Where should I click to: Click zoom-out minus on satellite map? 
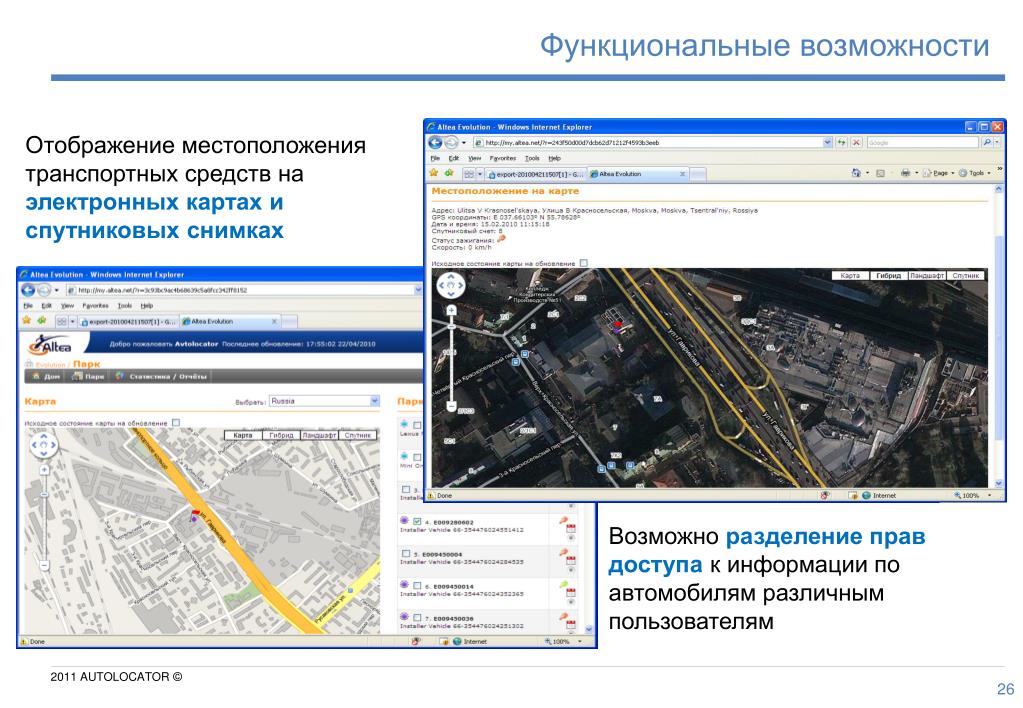point(451,406)
